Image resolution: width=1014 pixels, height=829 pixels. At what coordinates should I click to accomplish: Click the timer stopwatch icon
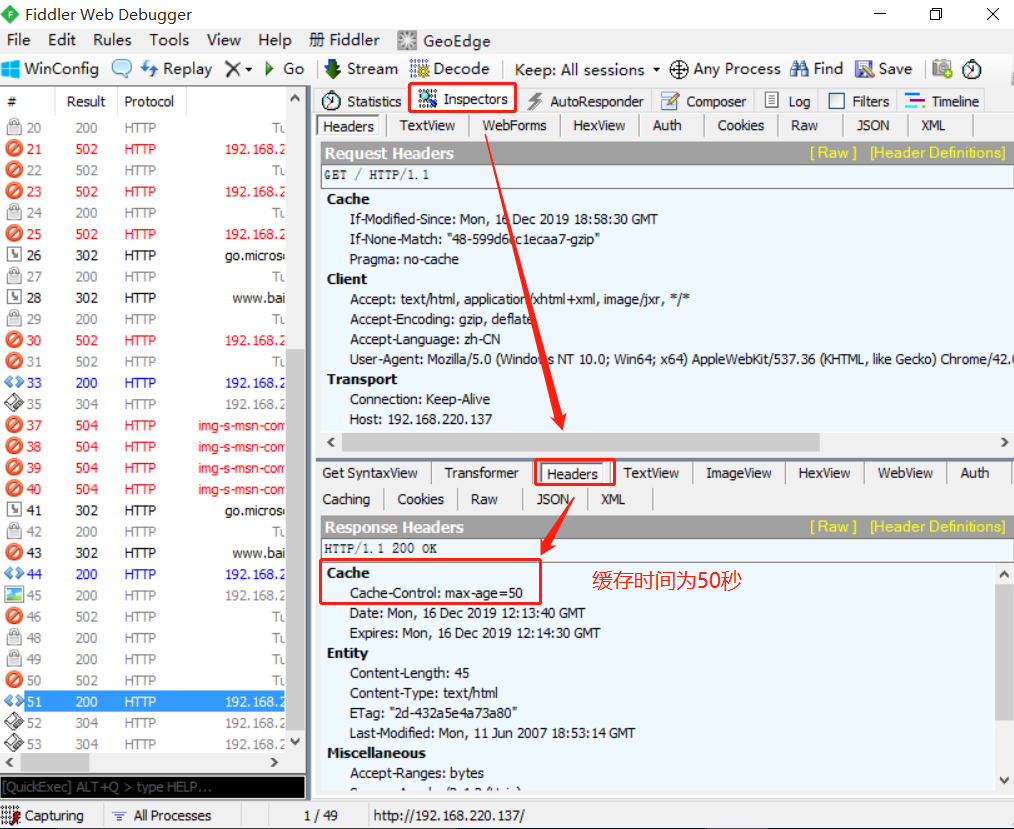coord(972,69)
